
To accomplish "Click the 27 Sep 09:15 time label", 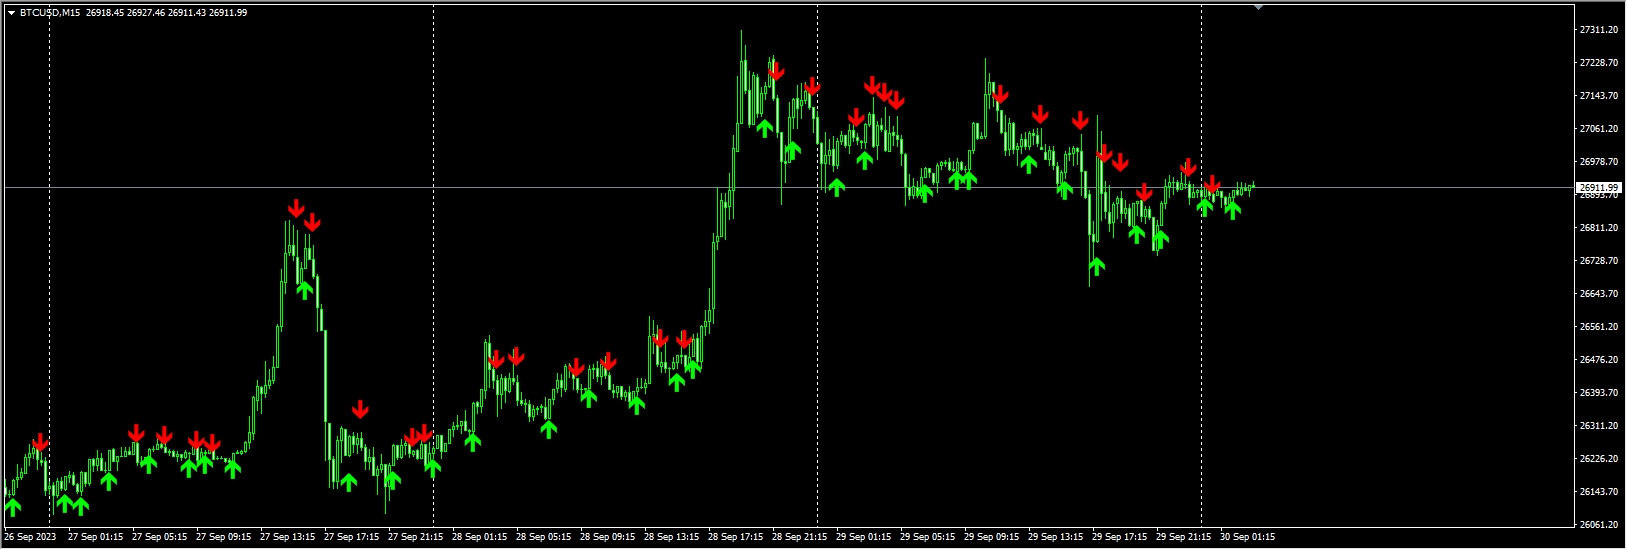I will click(x=224, y=537).
